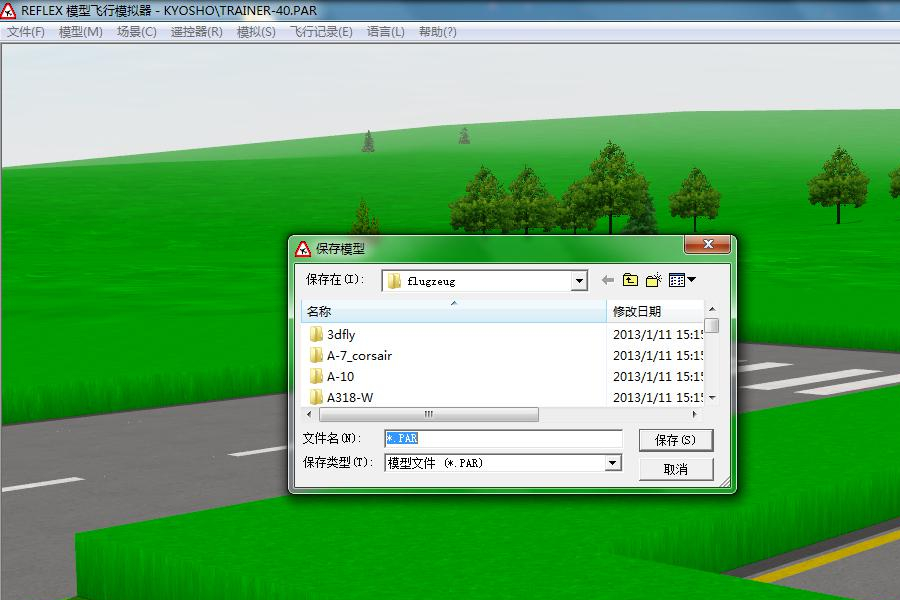Open the 语言(L) menu
Image resolution: width=900 pixels, height=600 pixels.
[385, 32]
